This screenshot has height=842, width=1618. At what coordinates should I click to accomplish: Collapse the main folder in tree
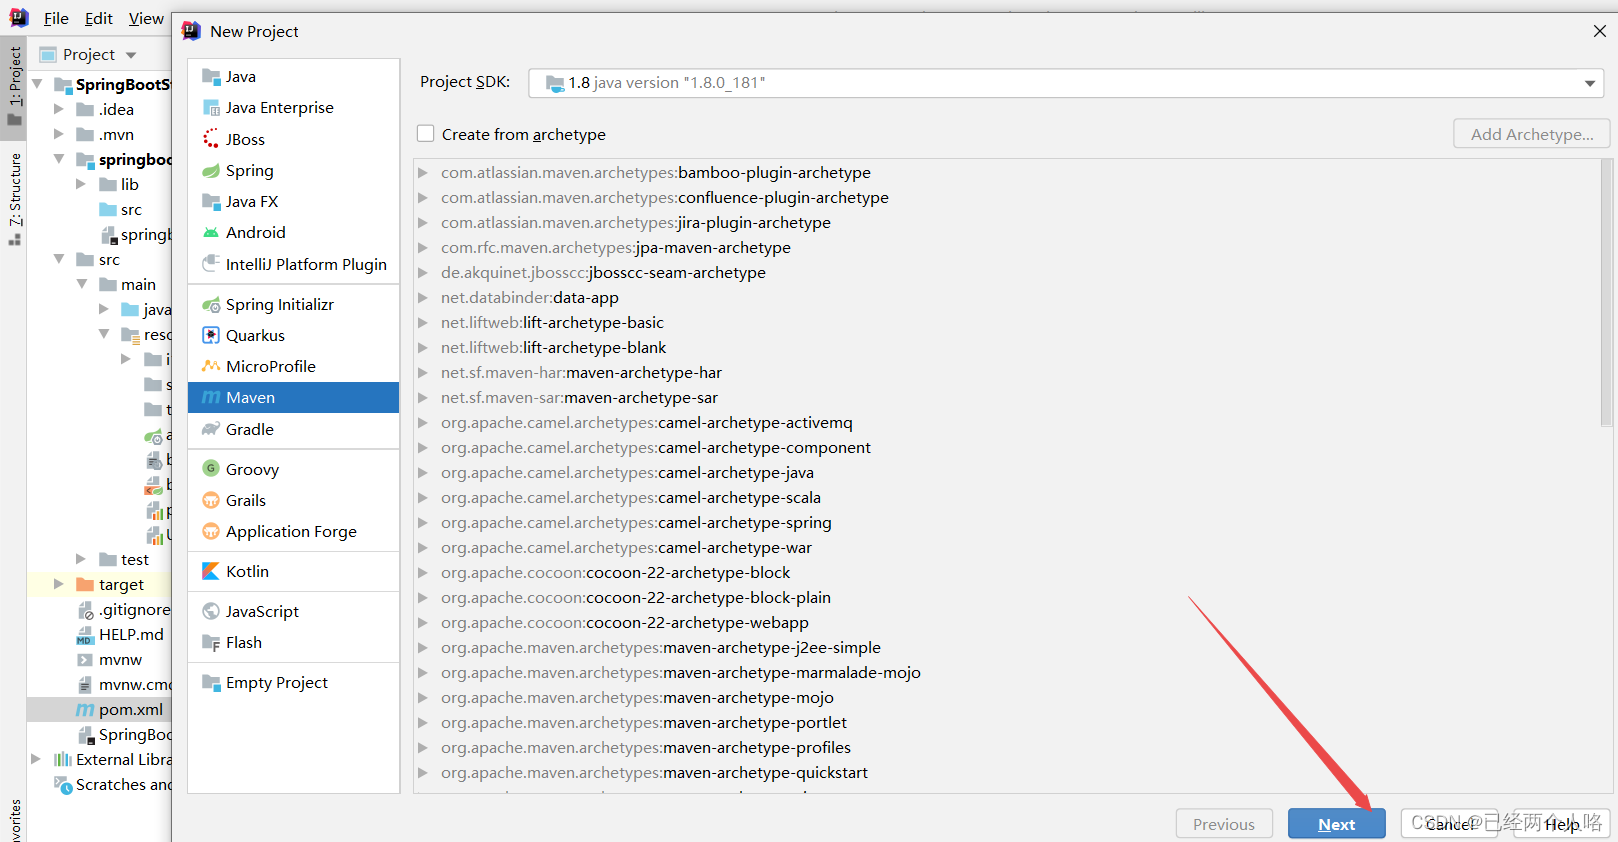point(82,284)
